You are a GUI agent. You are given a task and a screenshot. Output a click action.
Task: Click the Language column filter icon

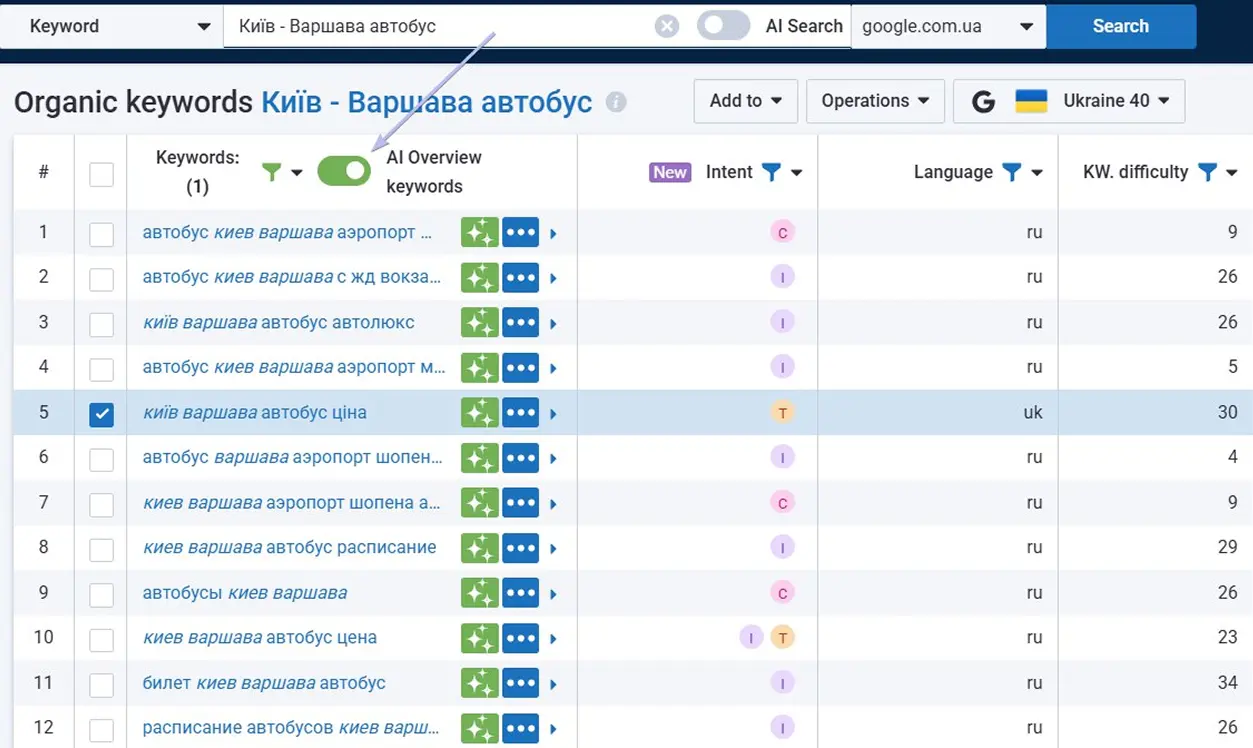pos(1012,172)
